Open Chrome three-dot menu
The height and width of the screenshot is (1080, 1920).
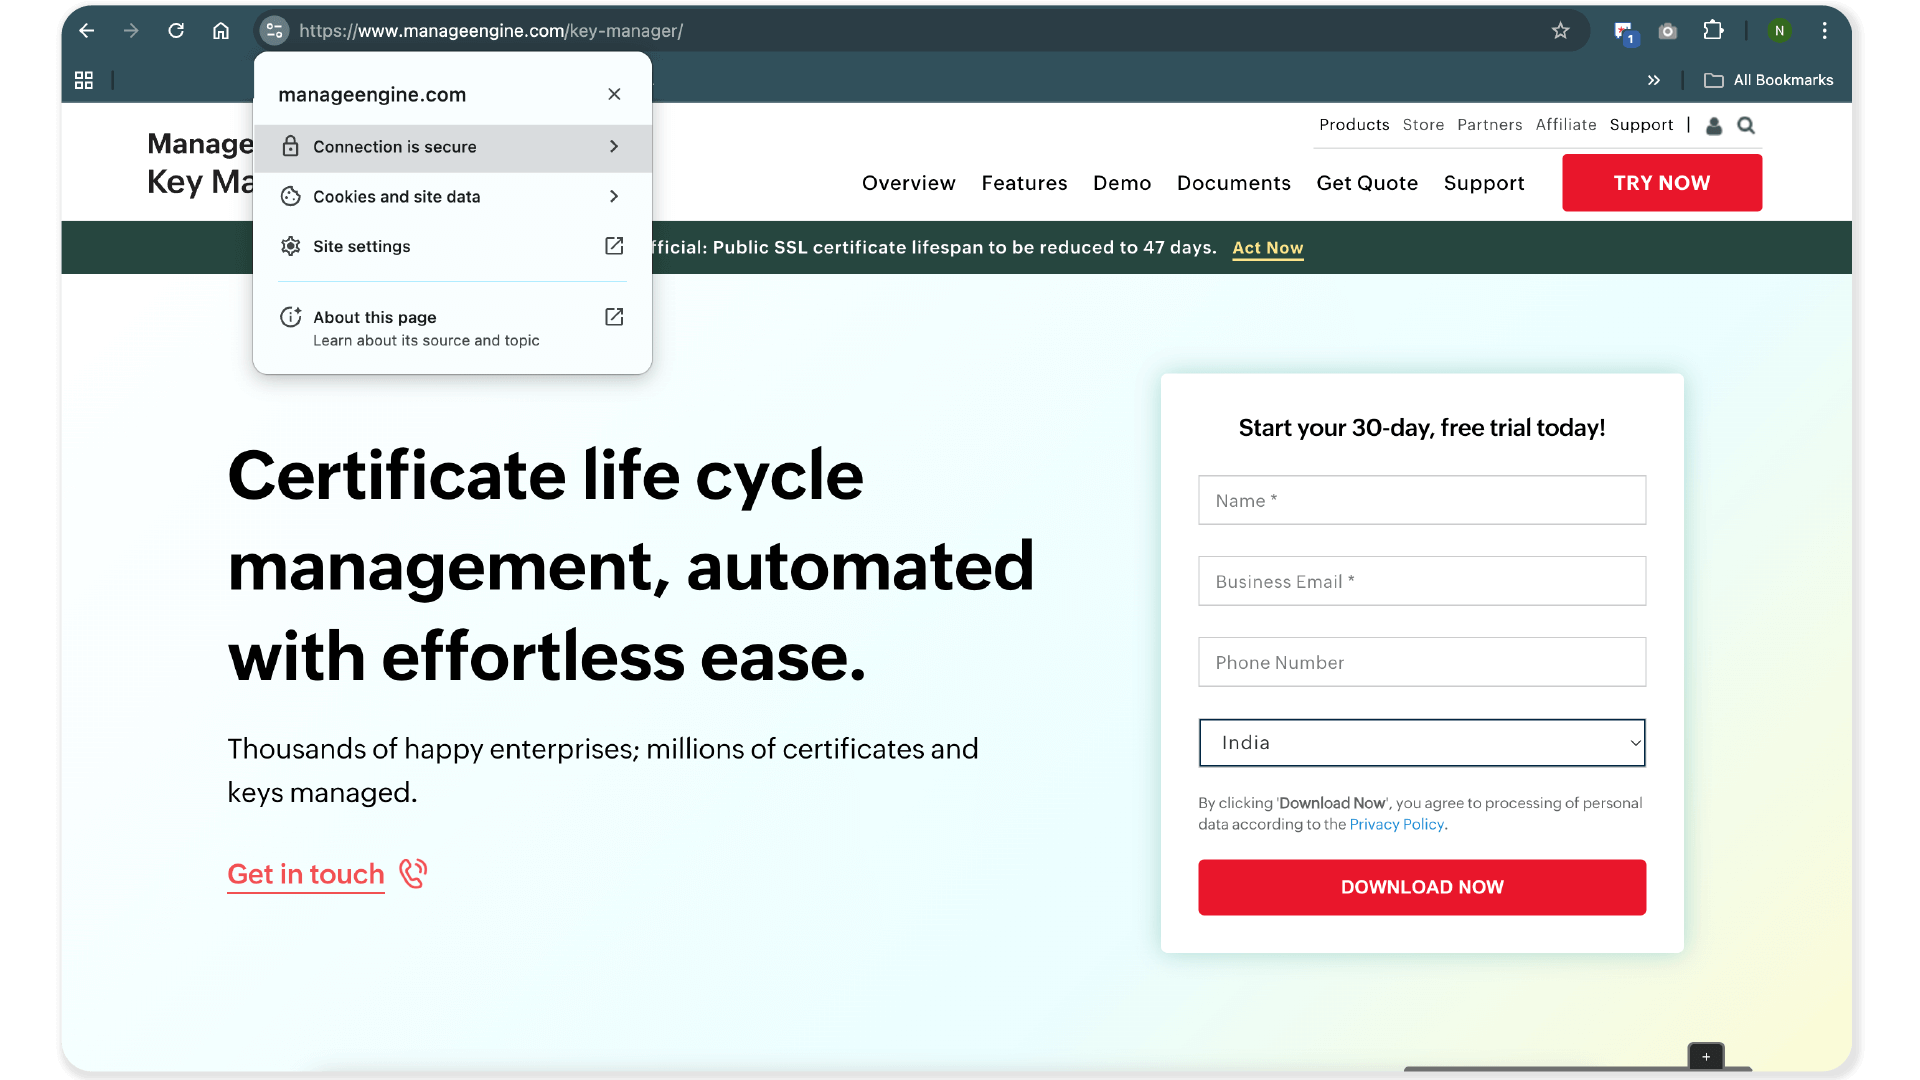click(x=1824, y=31)
